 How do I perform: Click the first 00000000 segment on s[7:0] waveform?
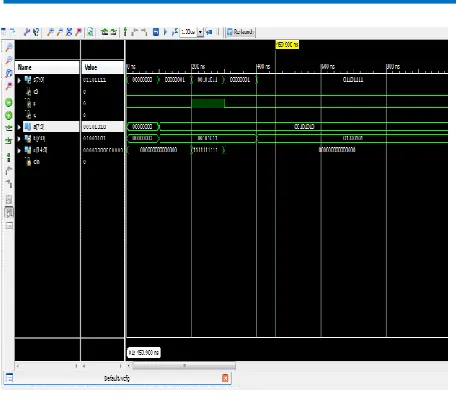click(x=142, y=80)
